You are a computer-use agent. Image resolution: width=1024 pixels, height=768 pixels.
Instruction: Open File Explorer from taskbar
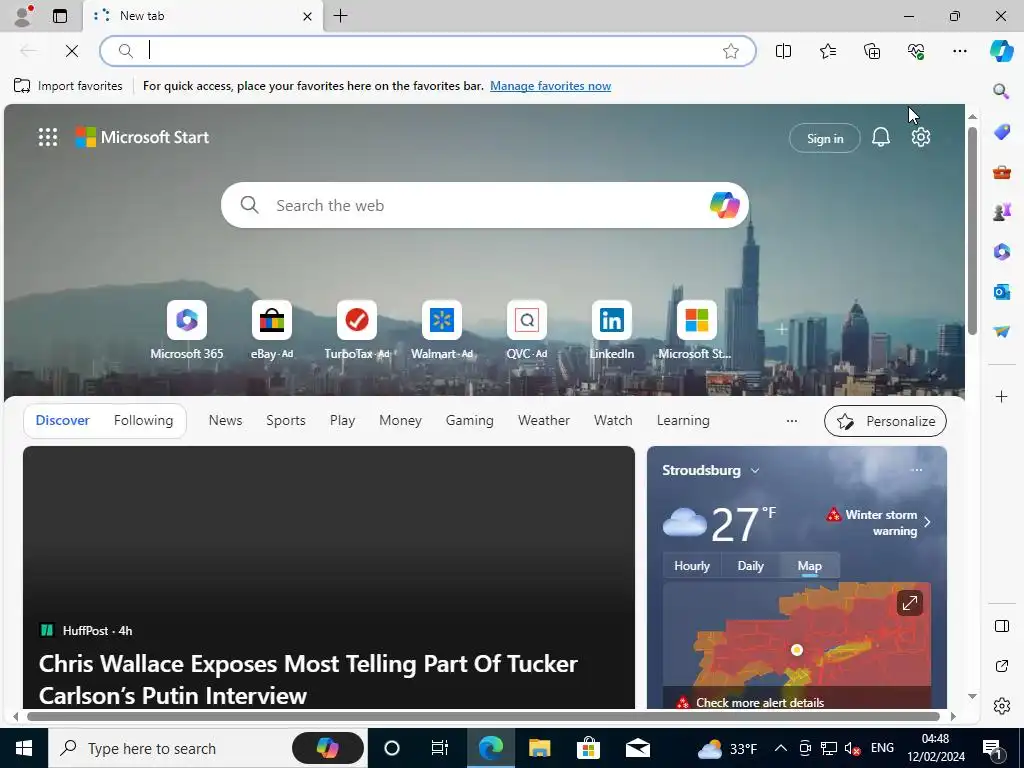tap(539, 748)
